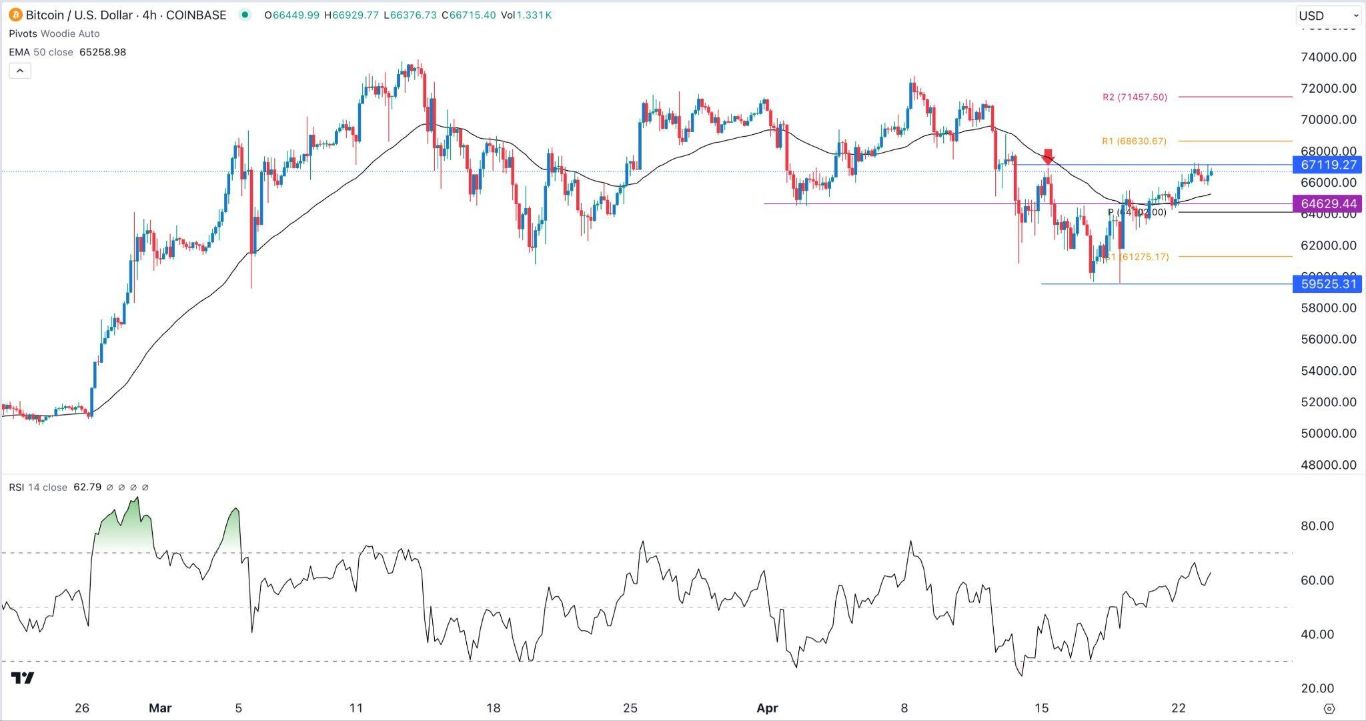Click the purple 64629.44 price label
1366x721 pixels.
(x=1327, y=203)
